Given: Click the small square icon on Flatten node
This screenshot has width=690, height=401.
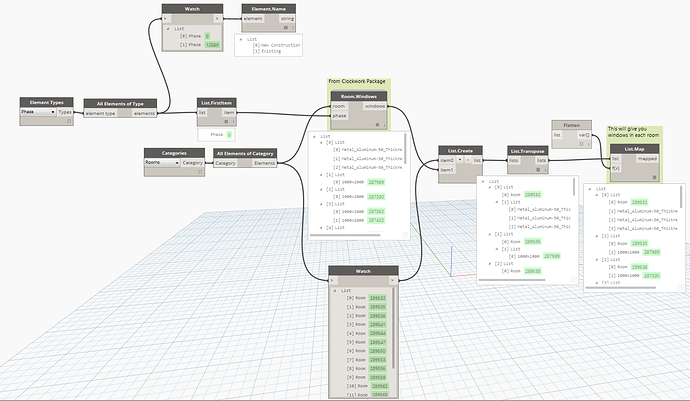Looking at the screenshot, I should [x=581, y=144].
